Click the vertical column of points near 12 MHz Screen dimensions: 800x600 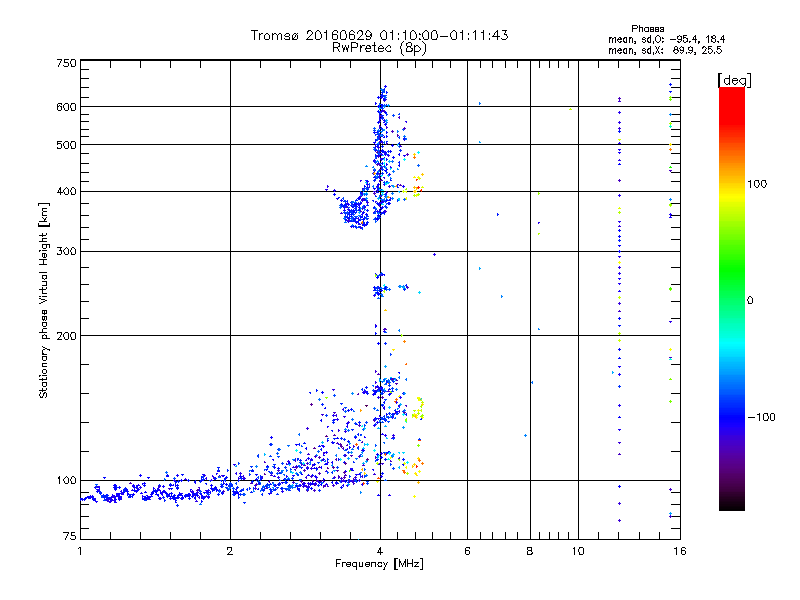tap(619, 309)
